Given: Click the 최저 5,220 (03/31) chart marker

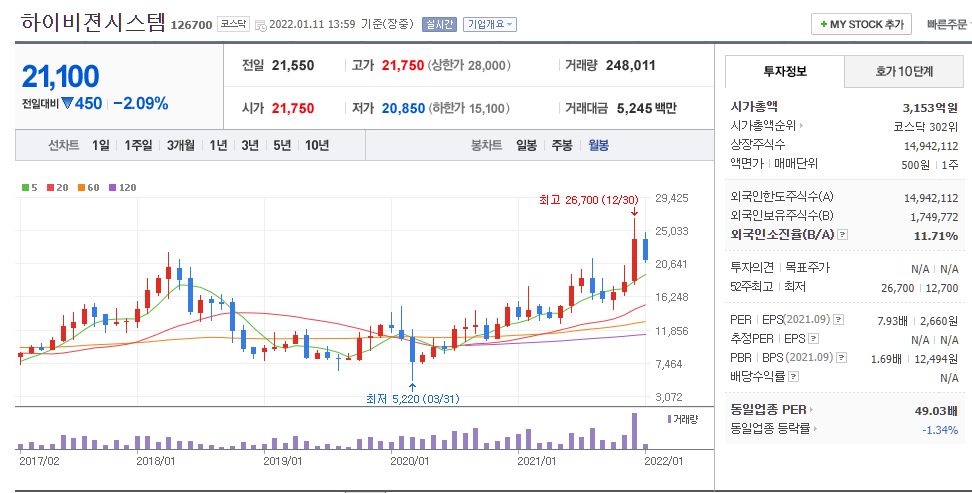Looking at the screenshot, I should click(x=413, y=399).
